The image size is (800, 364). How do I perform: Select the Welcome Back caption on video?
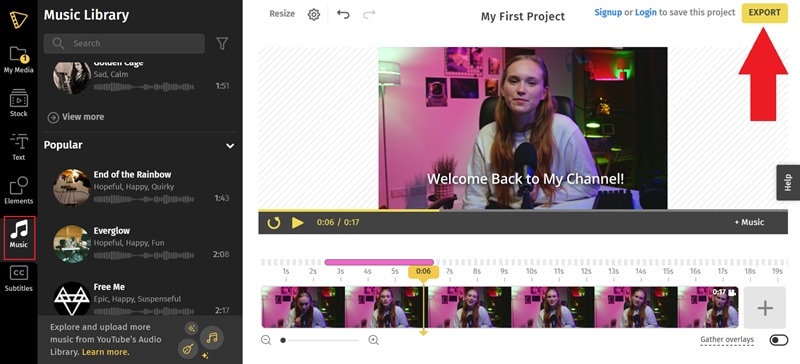[x=525, y=179]
